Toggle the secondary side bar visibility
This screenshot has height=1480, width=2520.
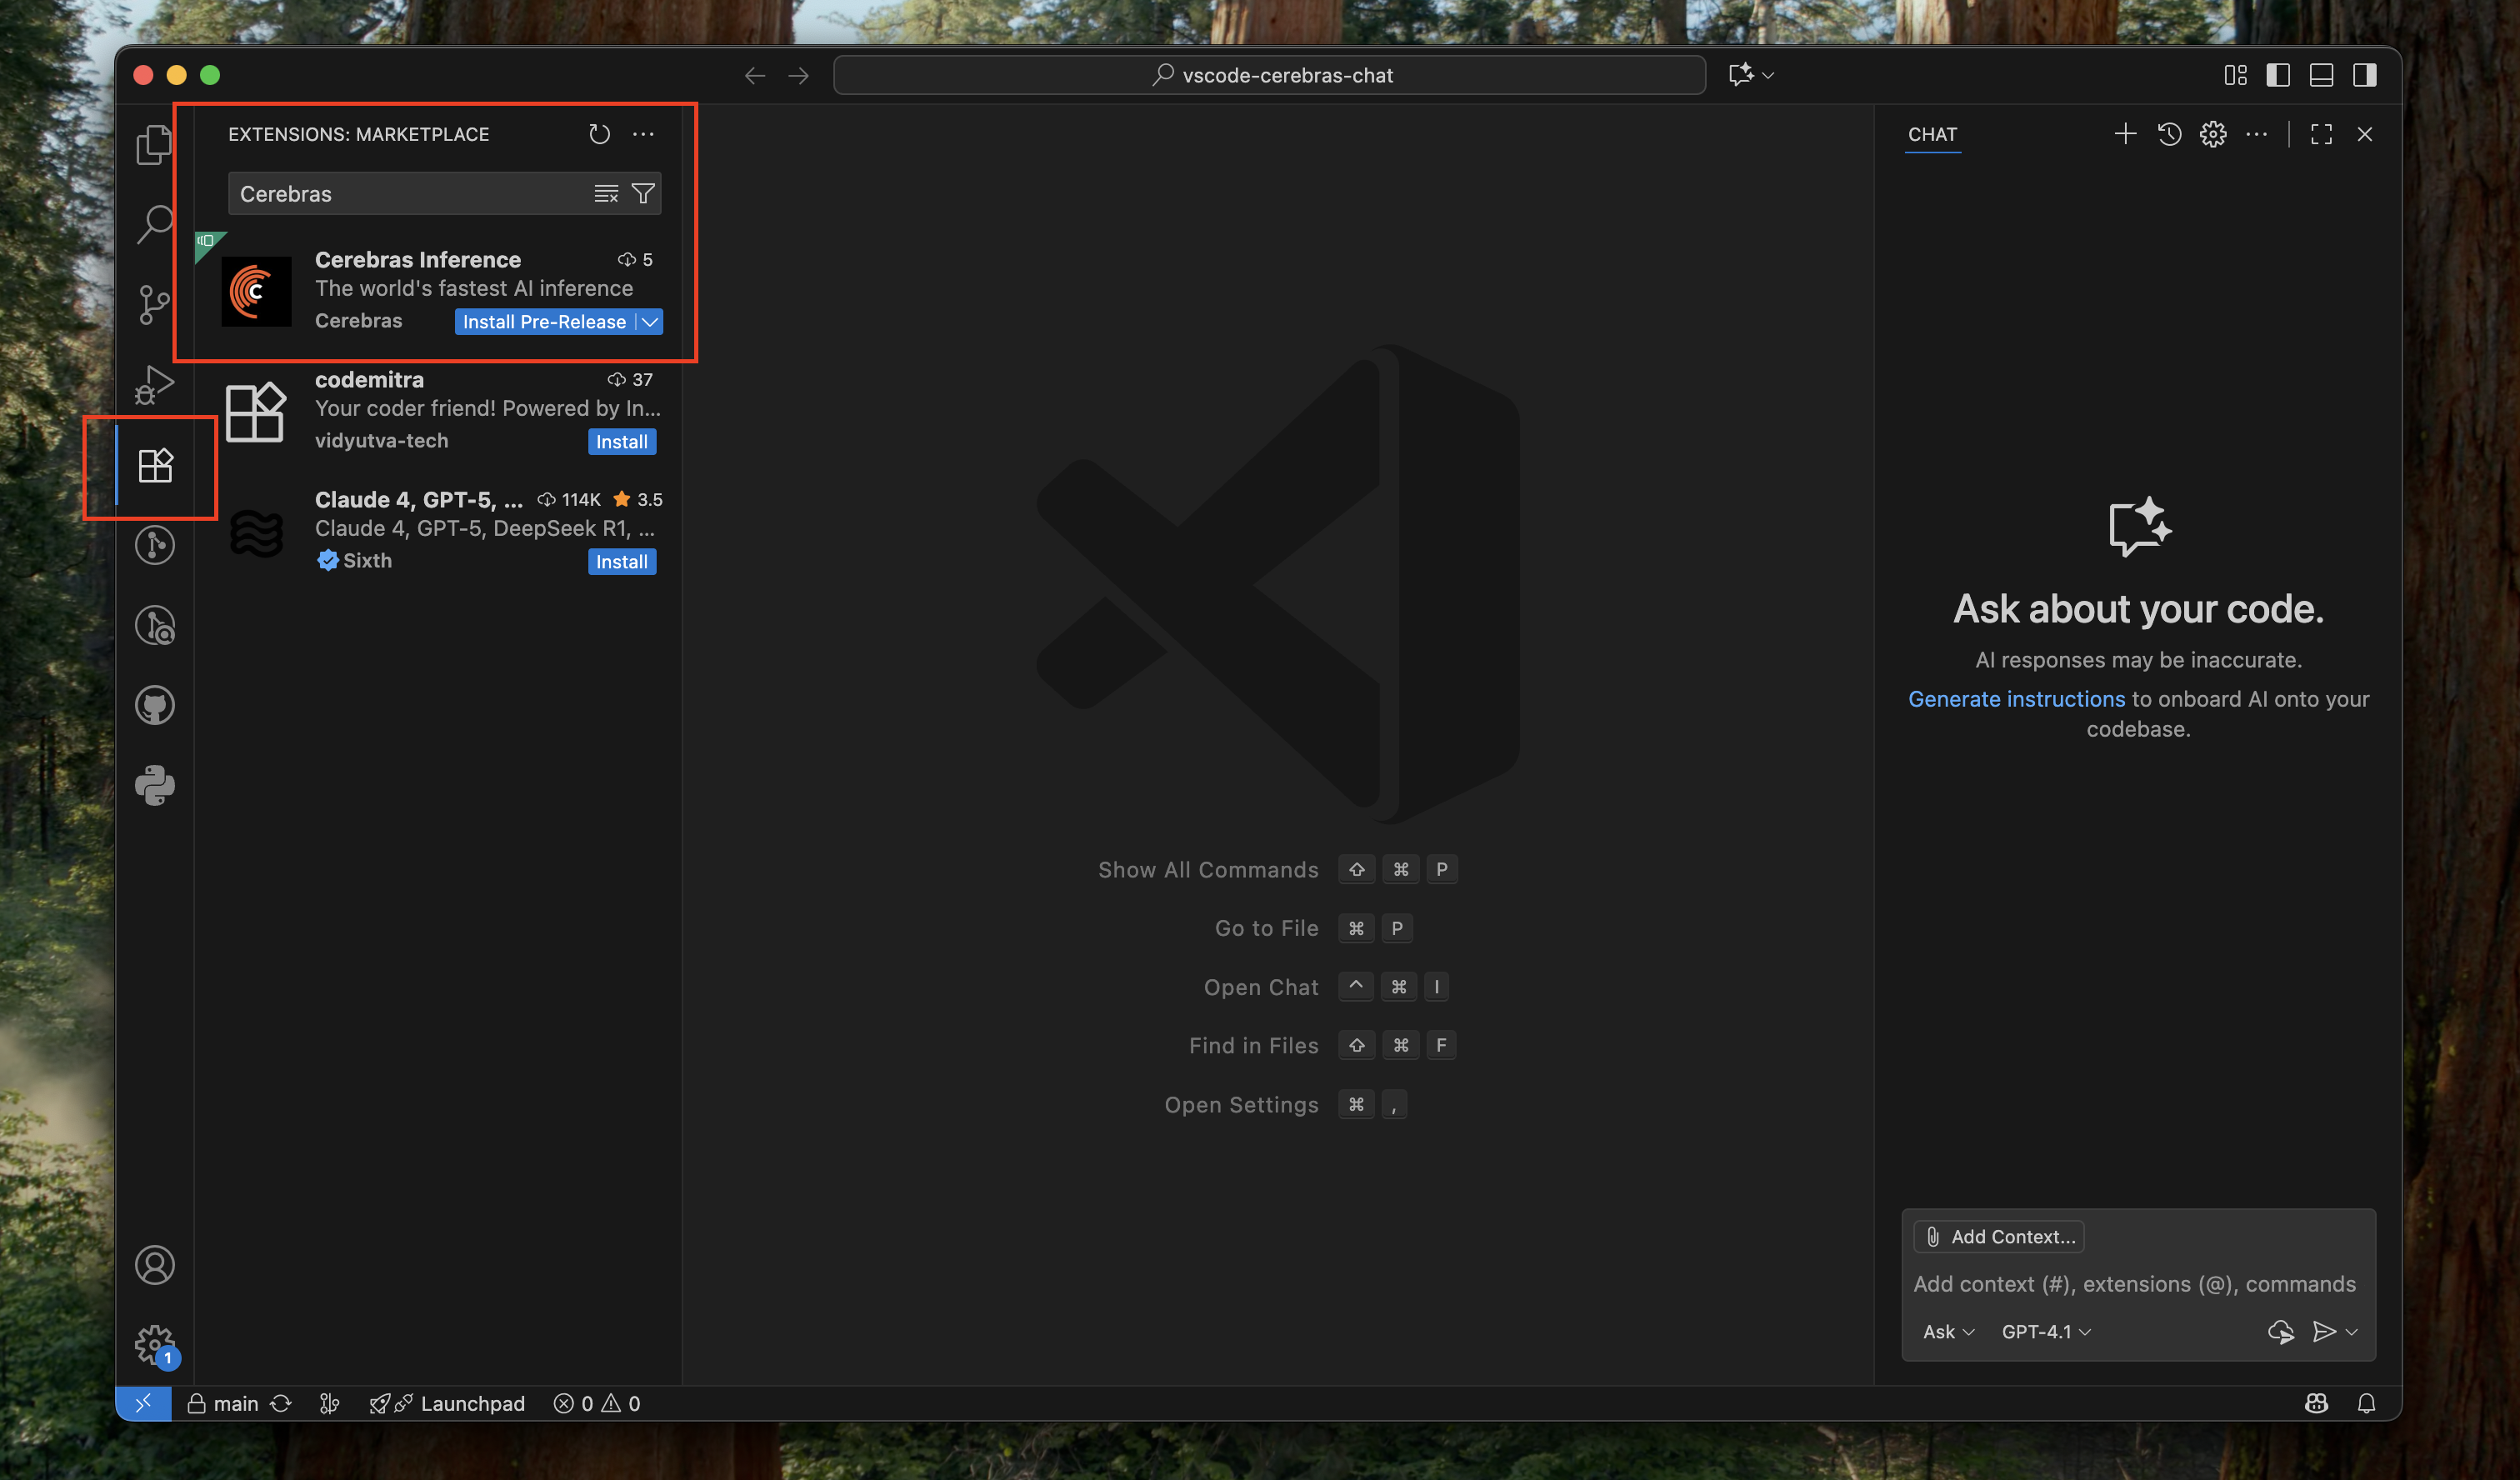click(x=2364, y=75)
